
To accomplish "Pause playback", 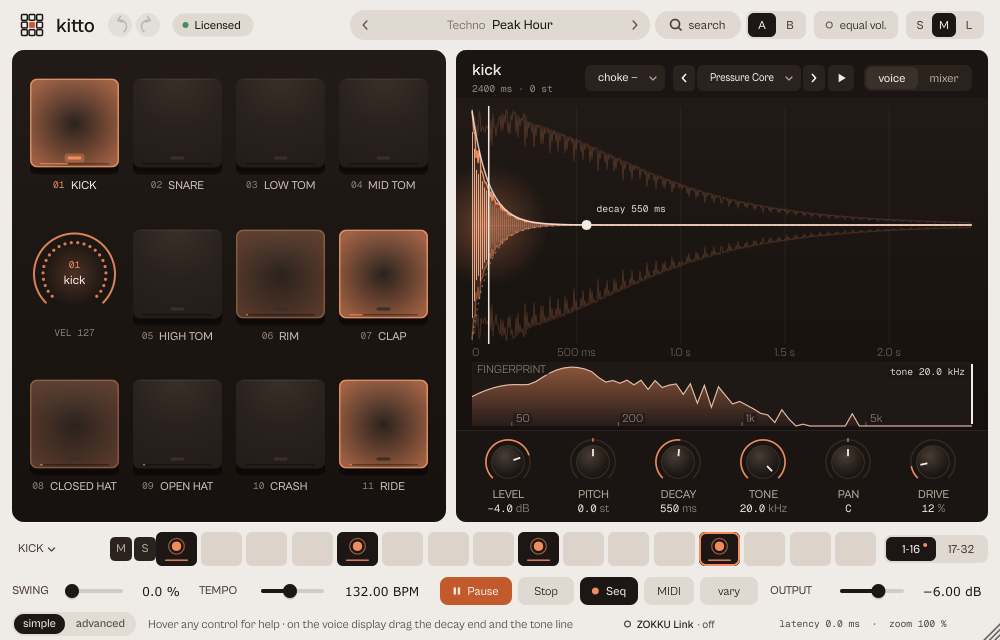I will (476, 591).
